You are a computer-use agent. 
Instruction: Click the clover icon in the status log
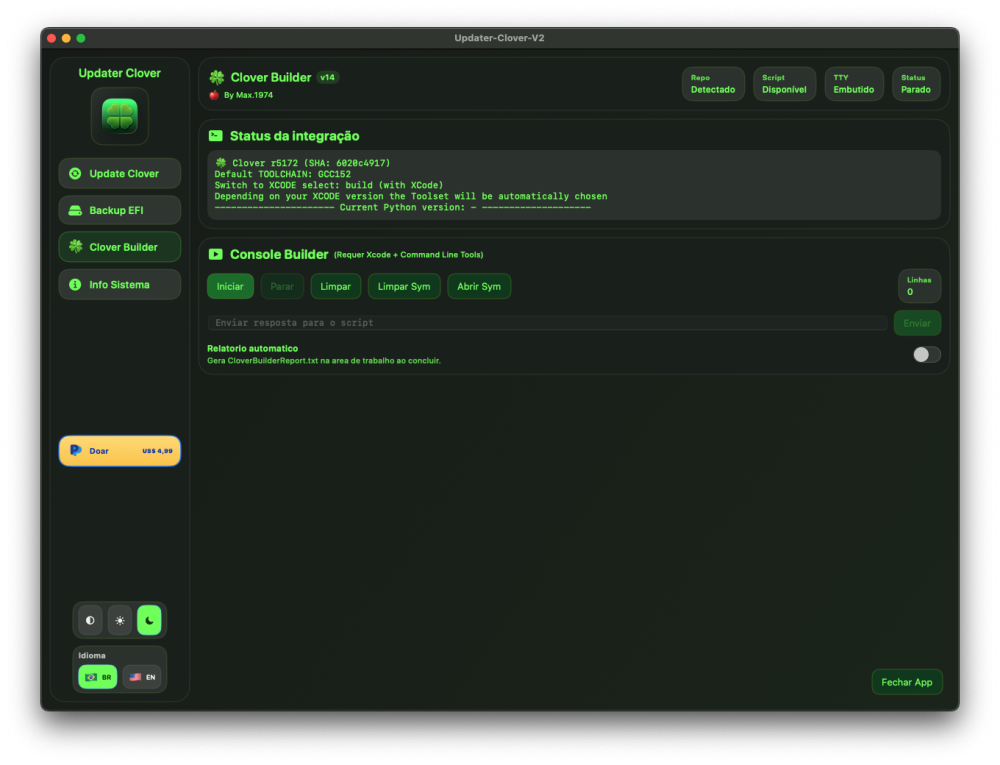coord(221,163)
